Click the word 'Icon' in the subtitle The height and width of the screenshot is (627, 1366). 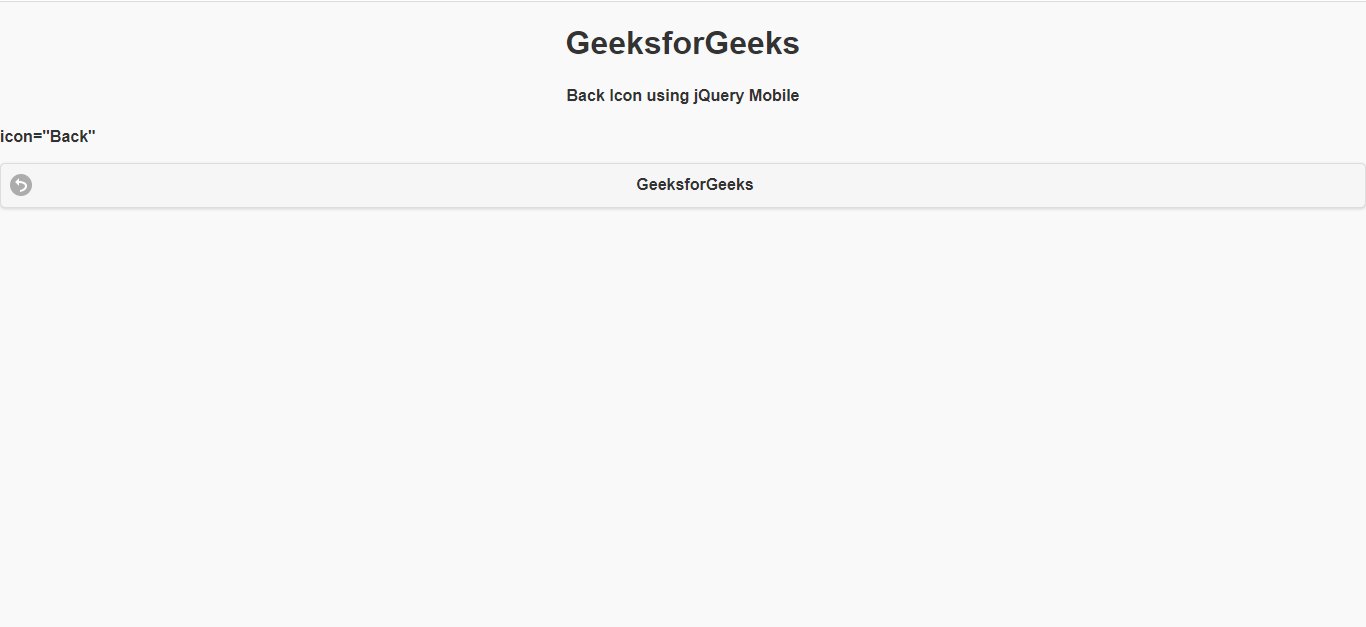[626, 96]
